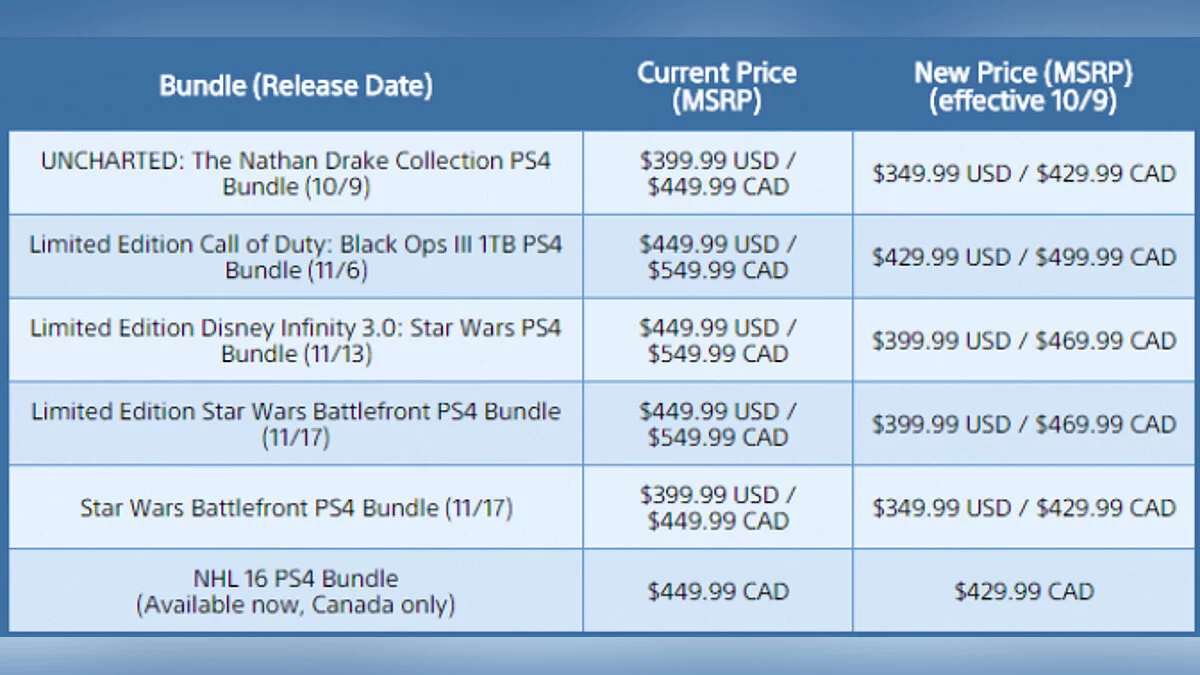
Task: Select the Disney Infinity 3.0 Star Wars bundle name
Action: point(296,340)
